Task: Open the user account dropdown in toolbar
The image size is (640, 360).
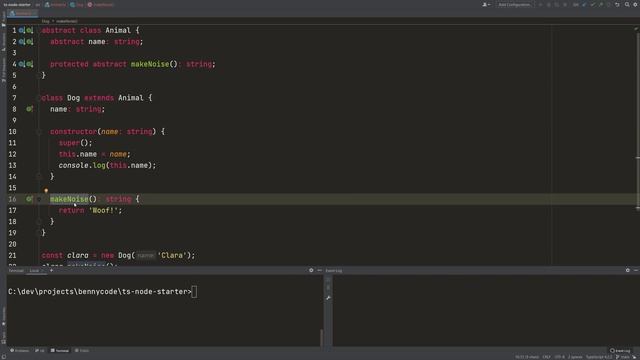Action: point(486,5)
